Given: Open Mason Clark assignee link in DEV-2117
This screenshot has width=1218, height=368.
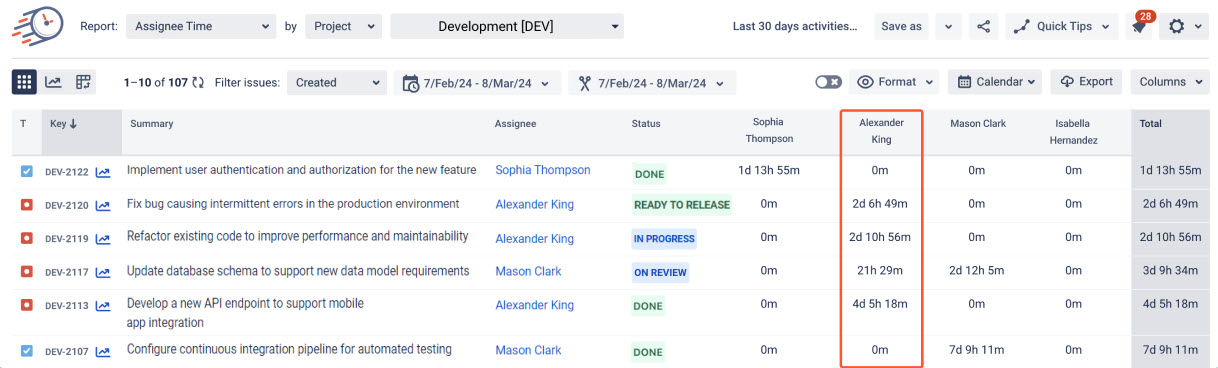Looking at the screenshot, I should tap(529, 271).
